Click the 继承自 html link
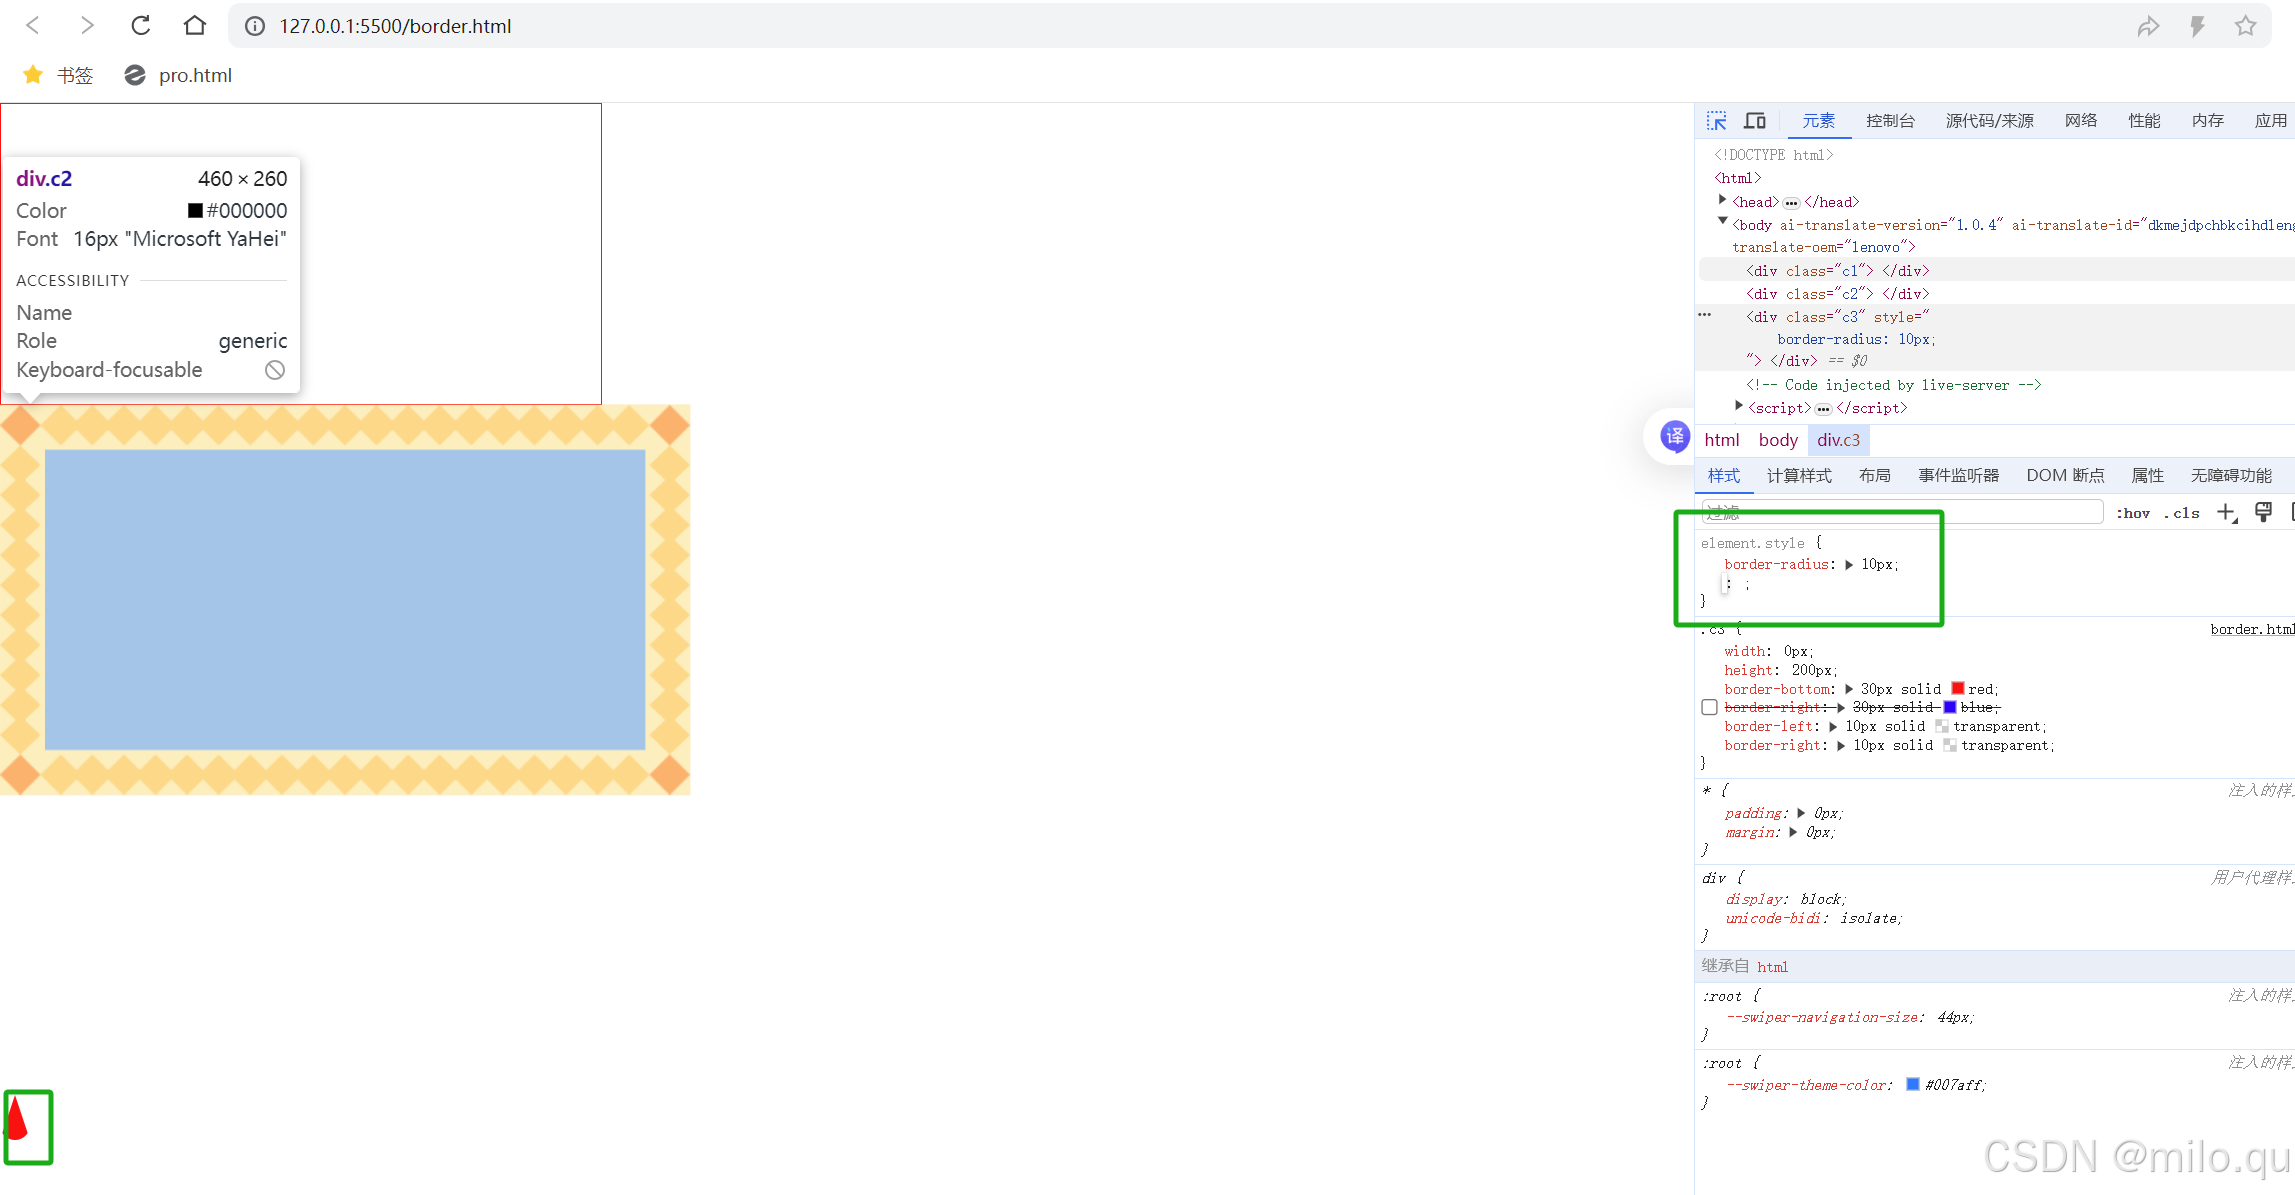 pyautogui.click(x=1772, y=967)
